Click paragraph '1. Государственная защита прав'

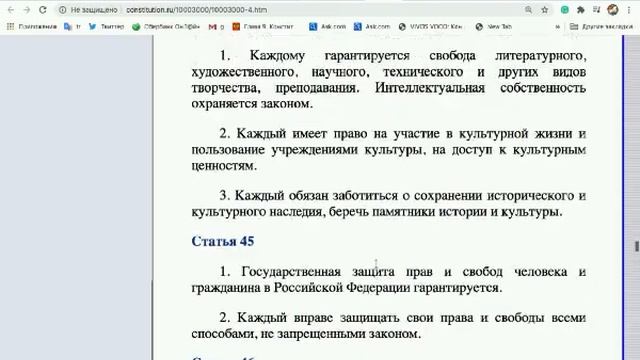point(389,280)
